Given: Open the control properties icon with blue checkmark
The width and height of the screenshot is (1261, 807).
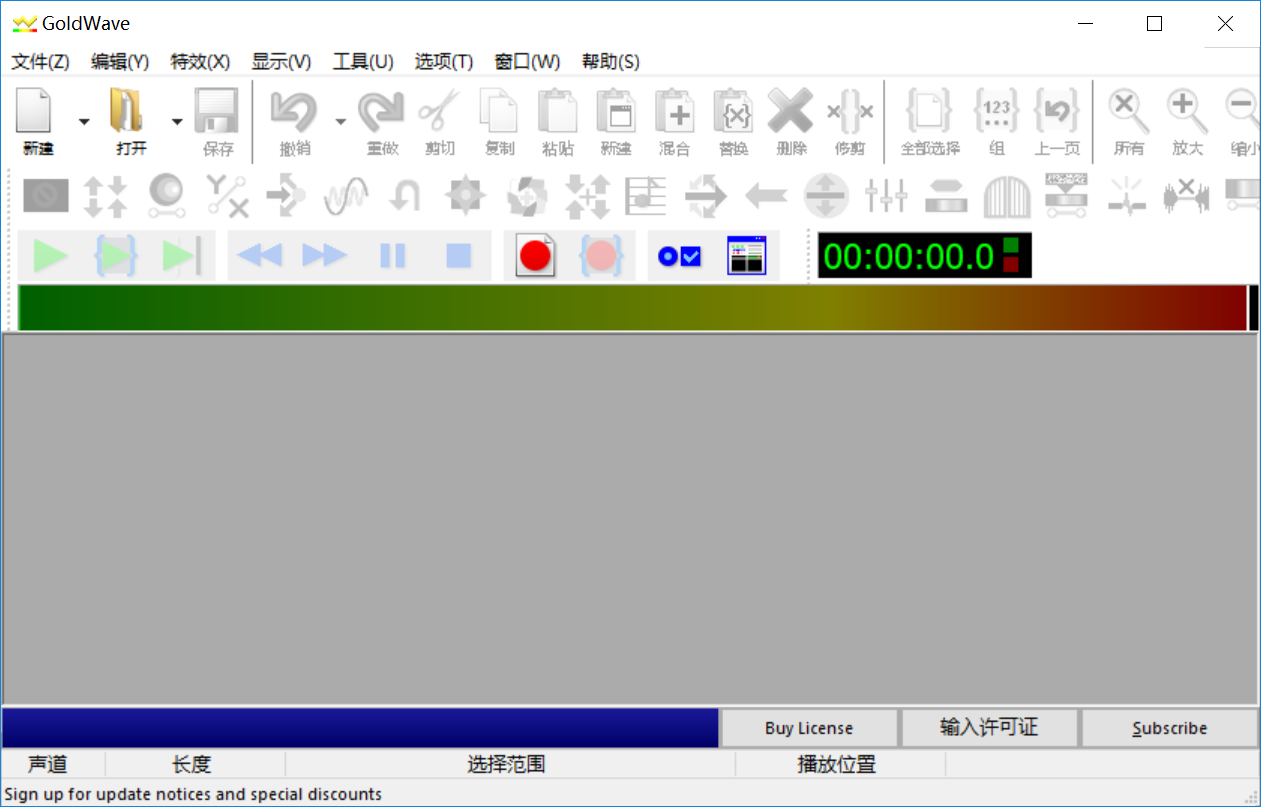Looking at the screenshot, I should [679, 257].
